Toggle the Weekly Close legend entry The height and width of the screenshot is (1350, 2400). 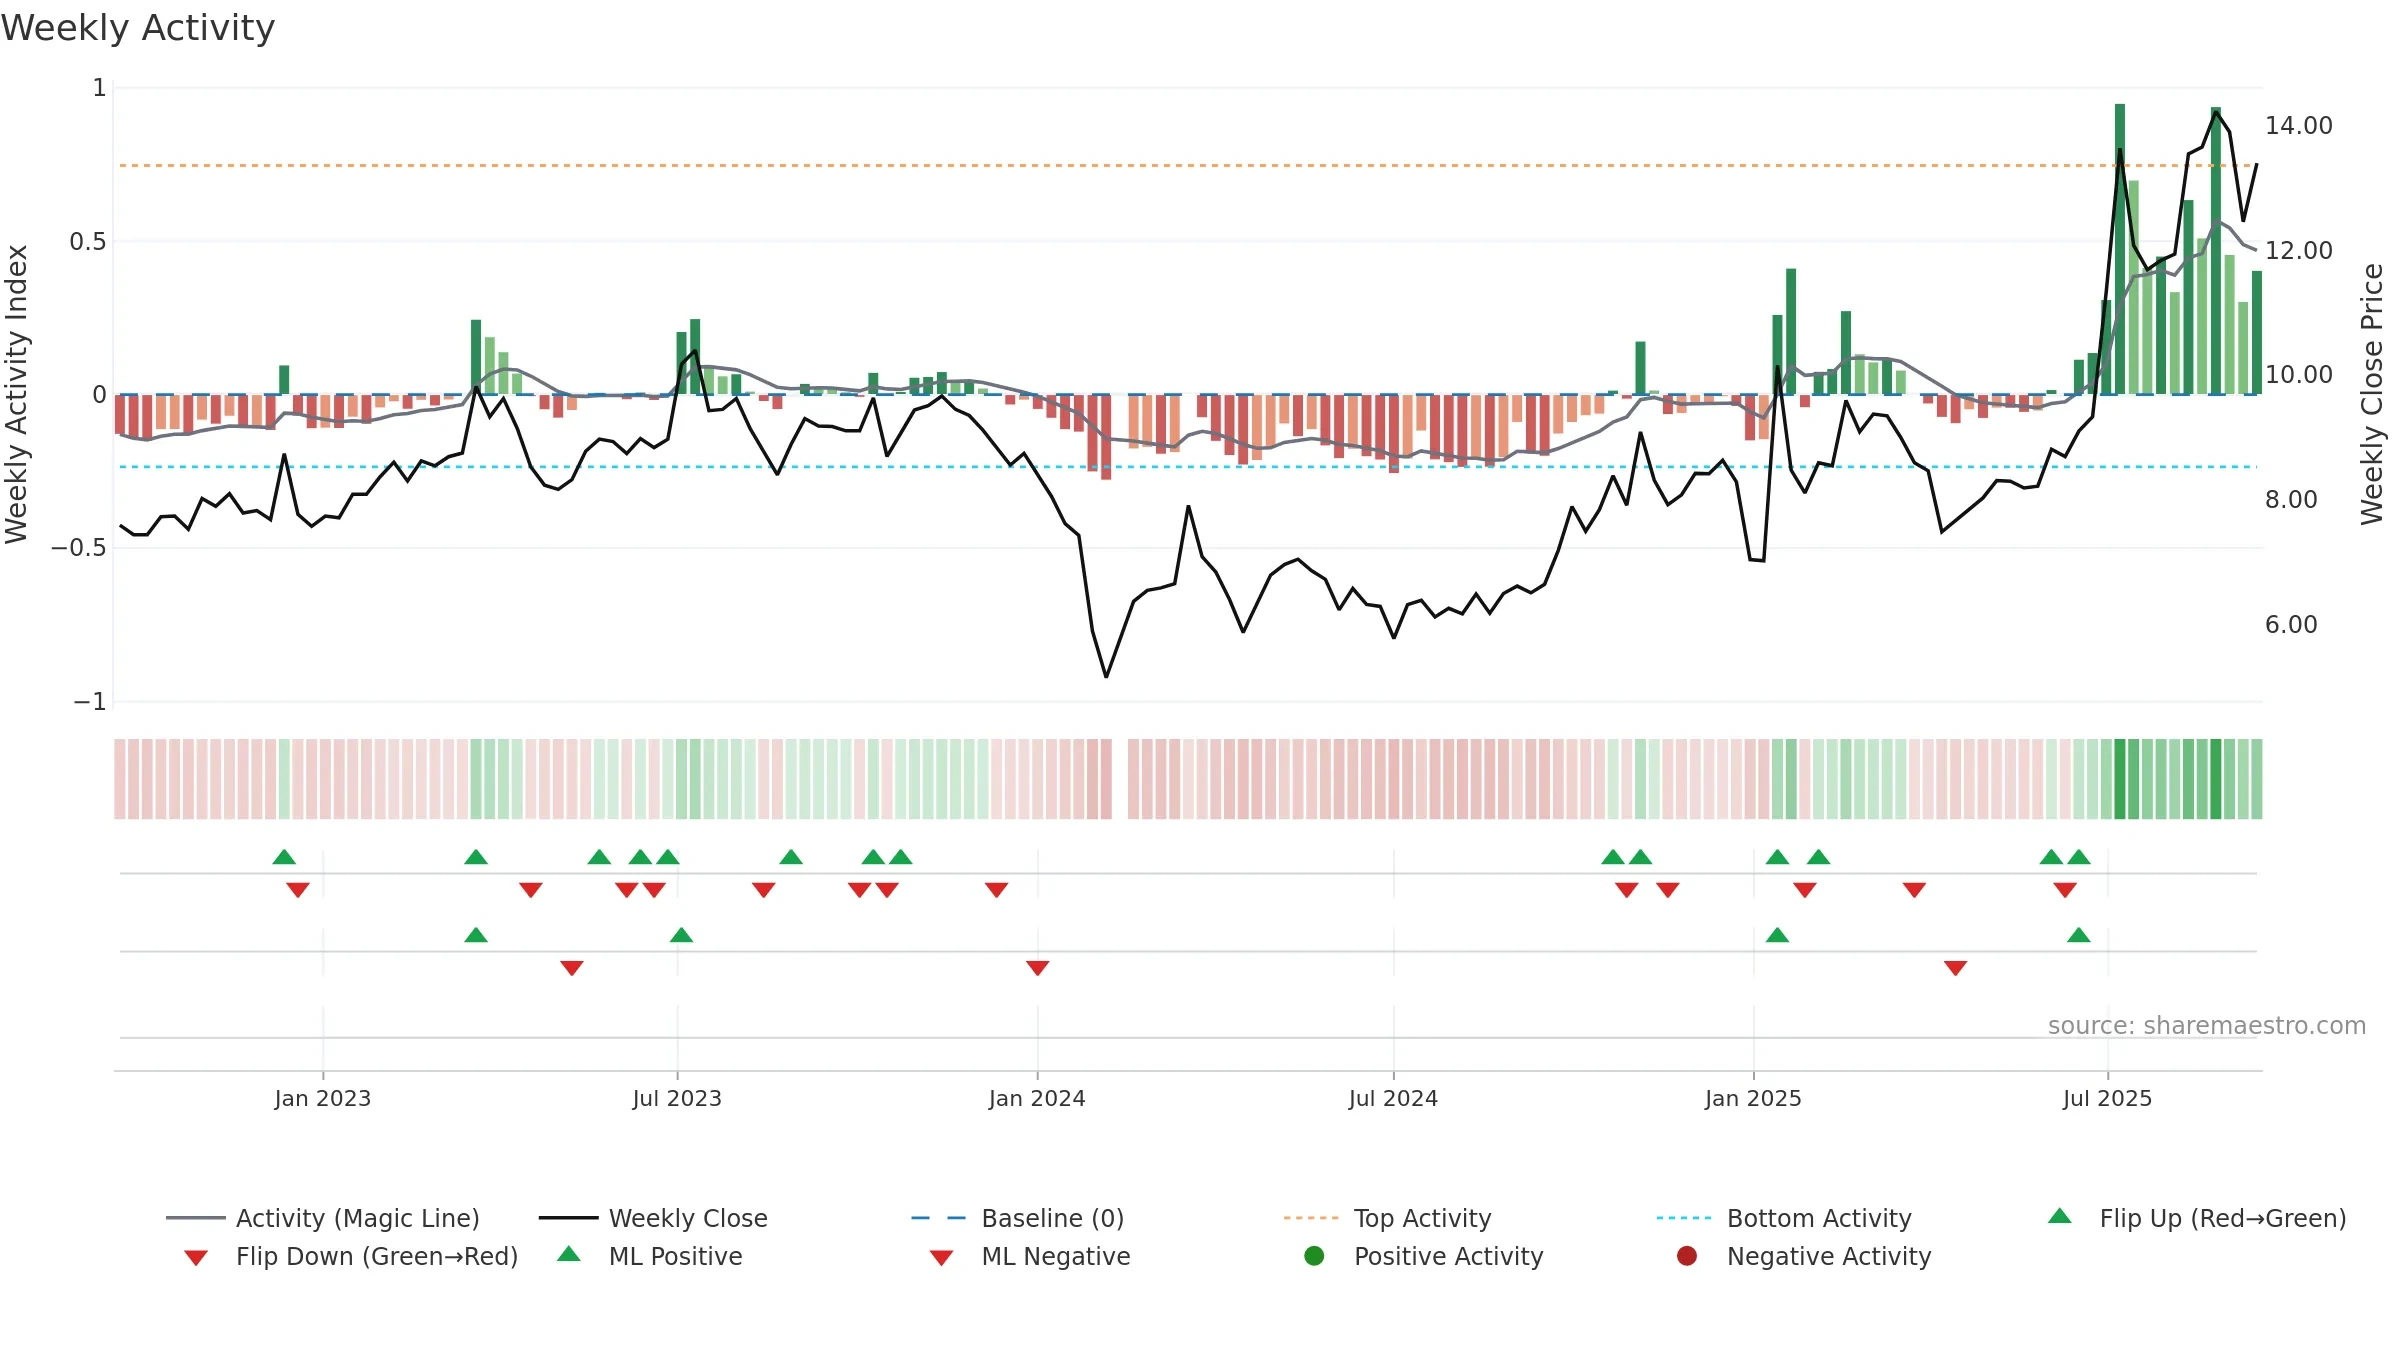(653, 1218)
